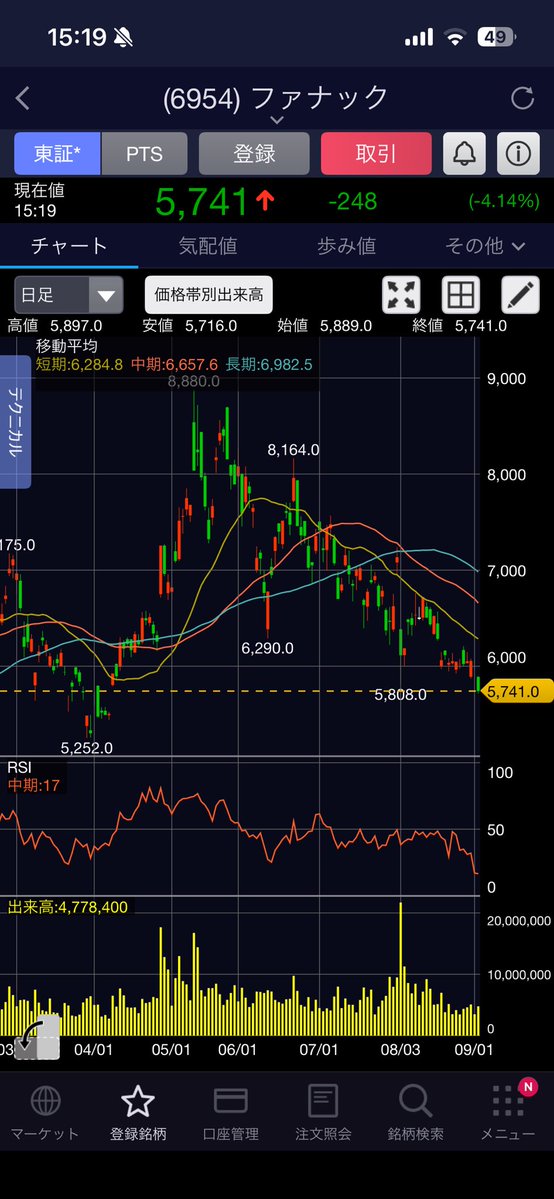The height and width of the screenshot is (1199, 554).
Task: Refresh the stock quote
Action: pyautogui.click(x=522, y=98)
